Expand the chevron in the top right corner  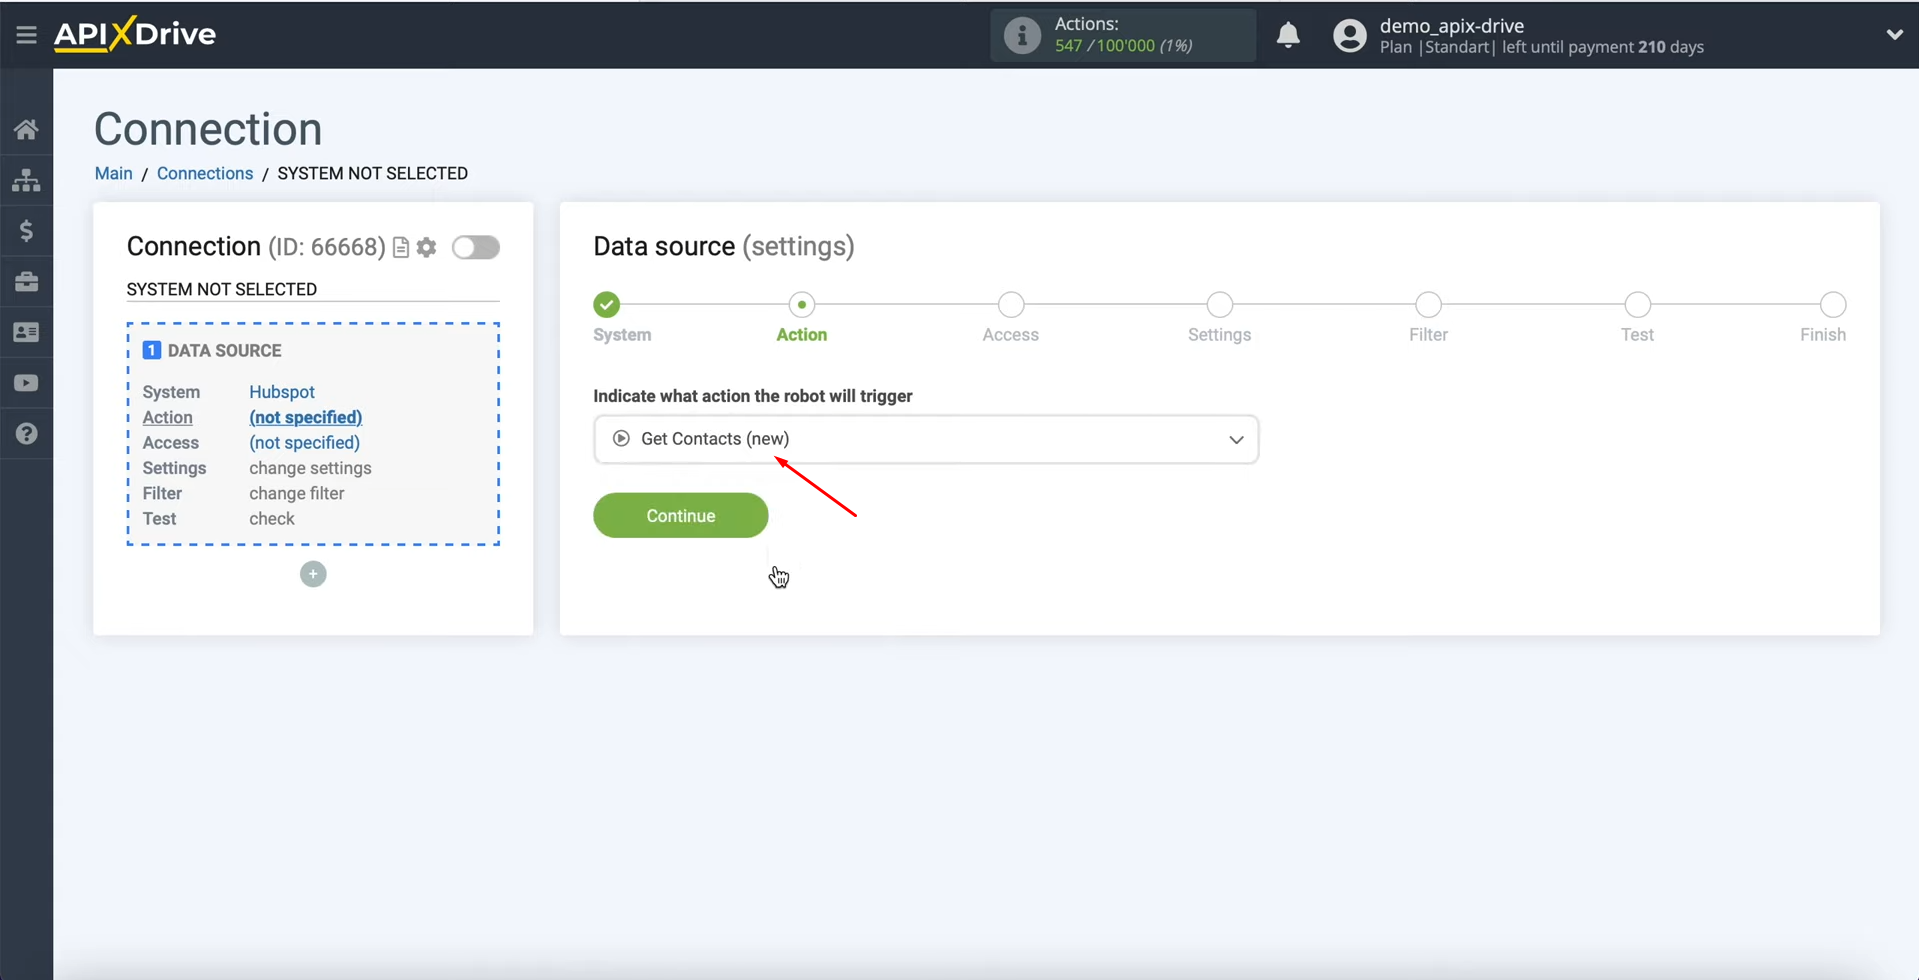tap(1895, 34)
